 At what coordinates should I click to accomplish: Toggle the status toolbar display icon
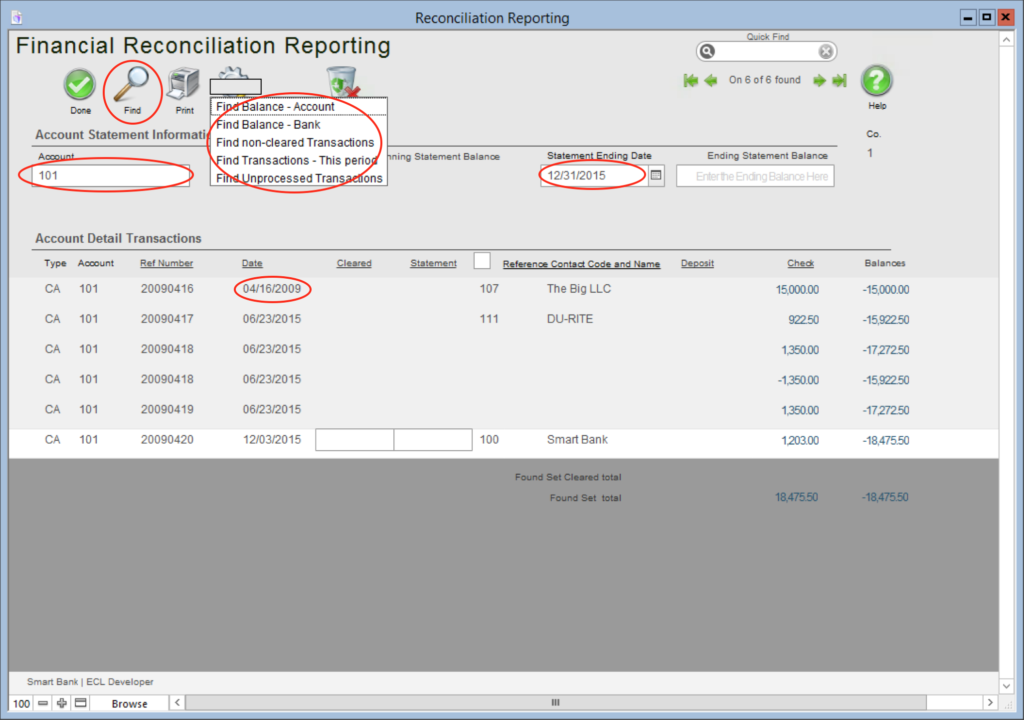[x=81, y=703]
